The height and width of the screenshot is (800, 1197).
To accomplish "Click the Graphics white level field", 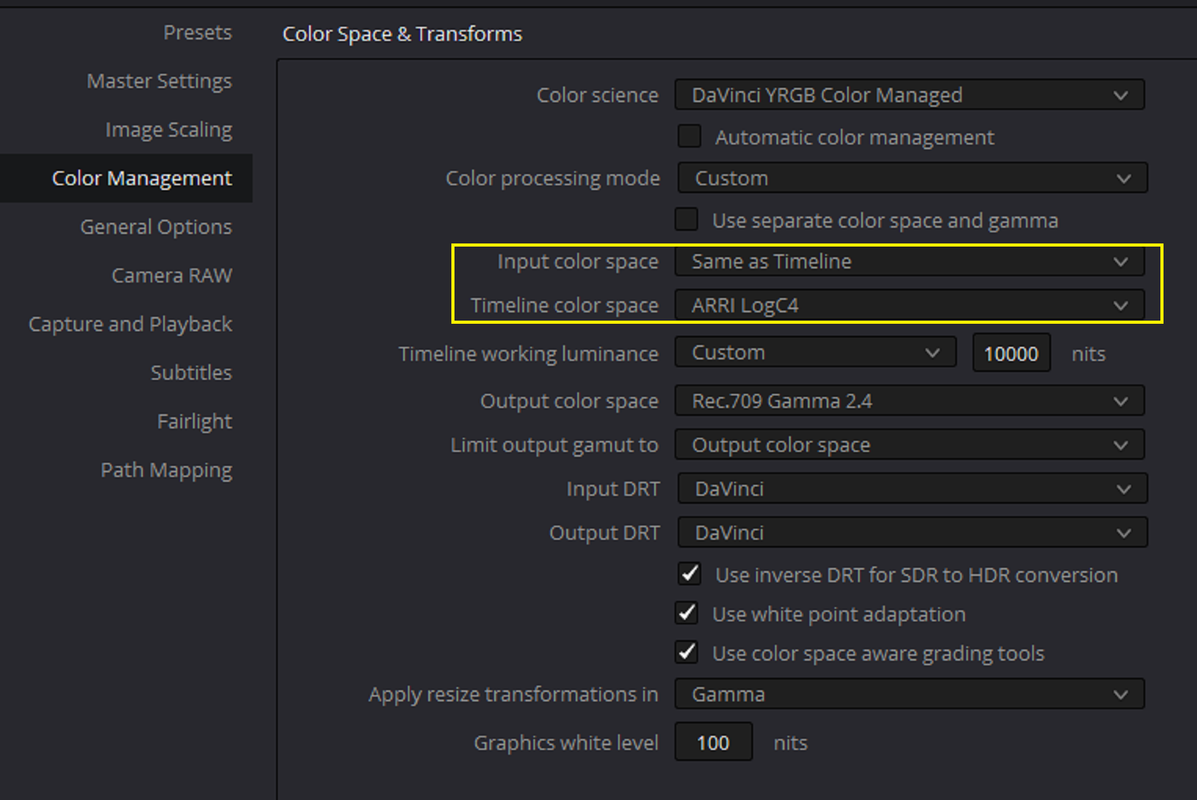I will (713, 742).
